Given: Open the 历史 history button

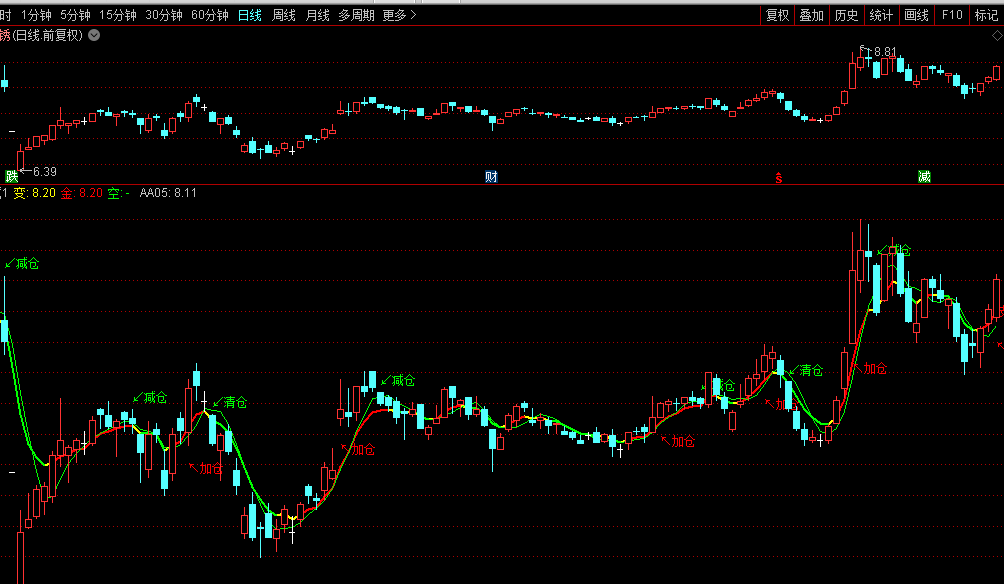Looking at the screenshot, I should (846, 15).
